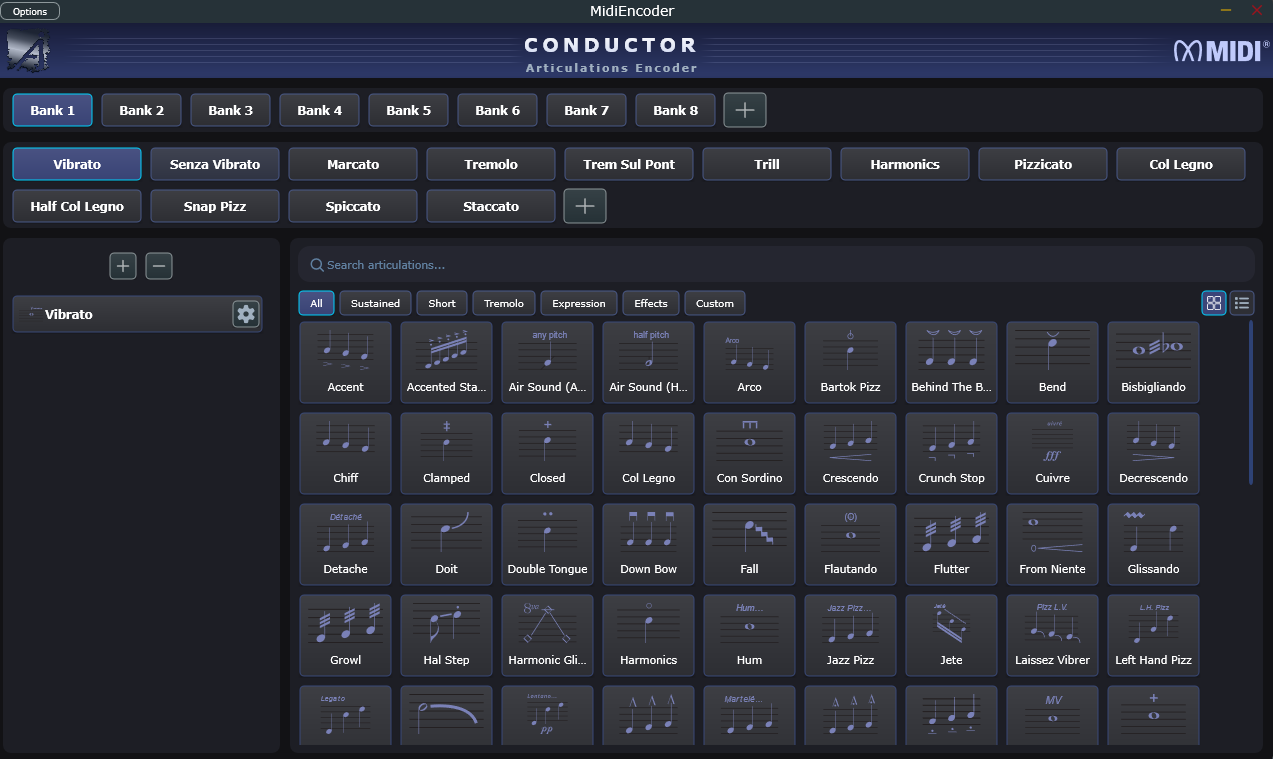
Task: Choose the Glissando tile
Action: 1153,544
